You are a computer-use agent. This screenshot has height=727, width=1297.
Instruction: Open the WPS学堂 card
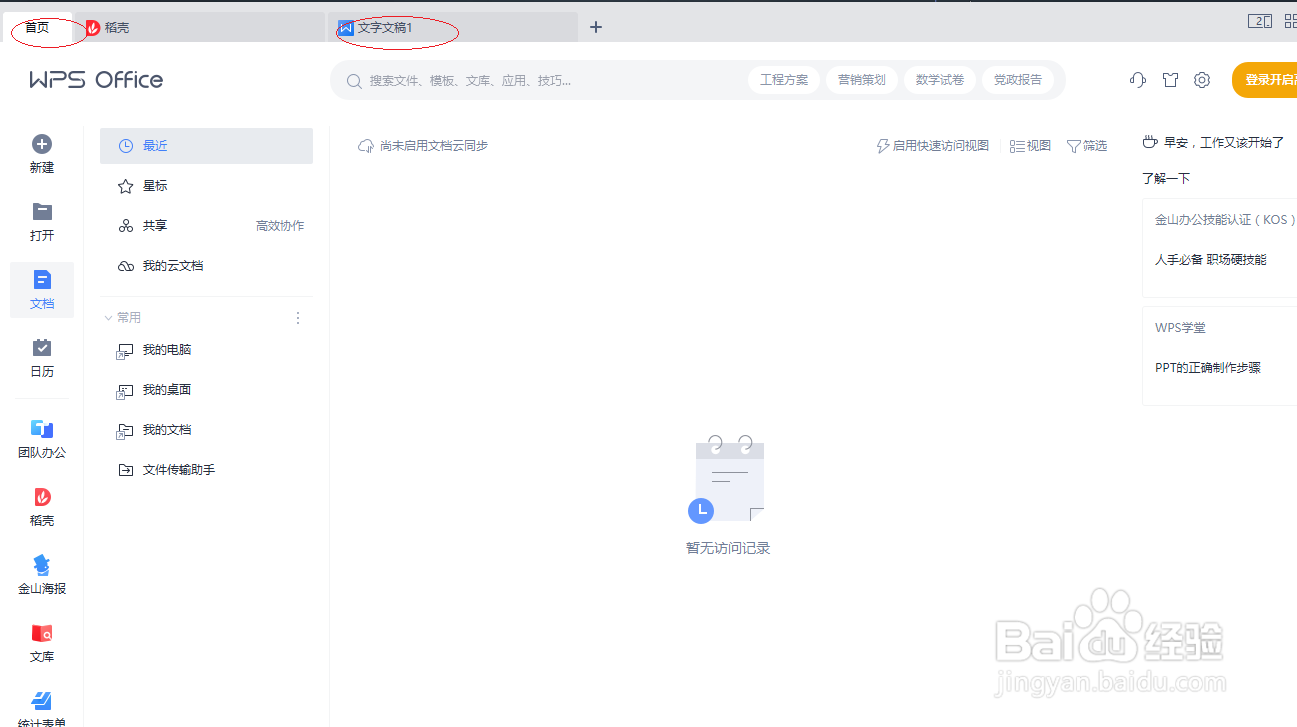tap(1220, 355)
